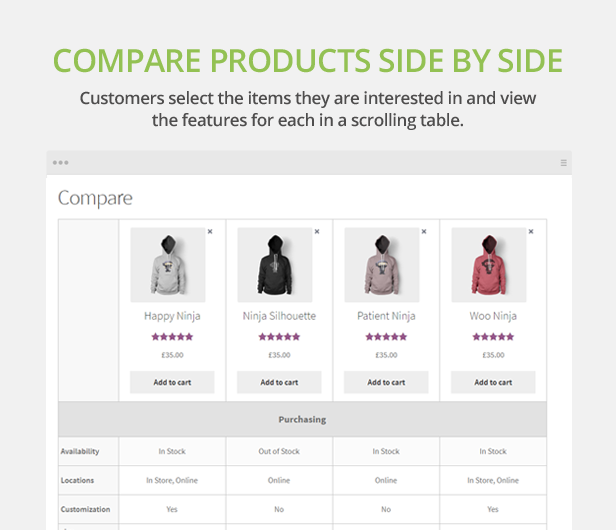Remove Woo Ninja with its X icon
The width and height of the screenshot is (616, 530).
click(531, 231)
